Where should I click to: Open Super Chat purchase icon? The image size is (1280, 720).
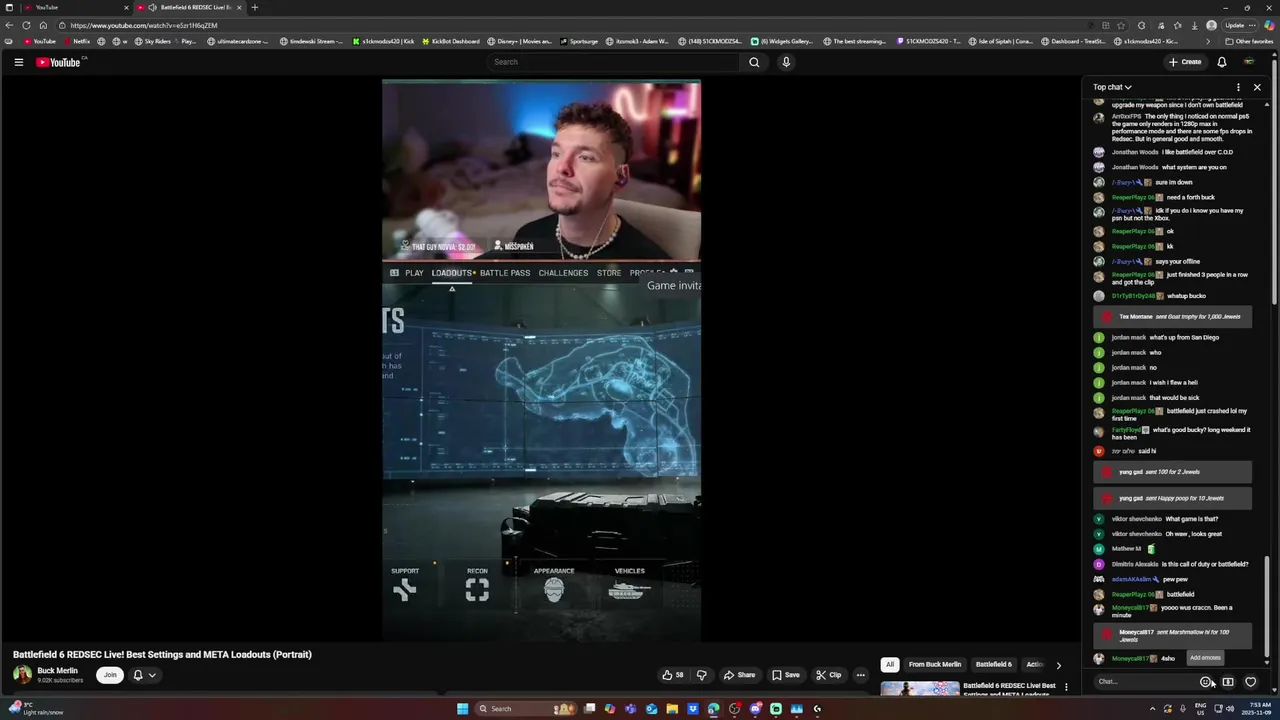coord(1228,682)
